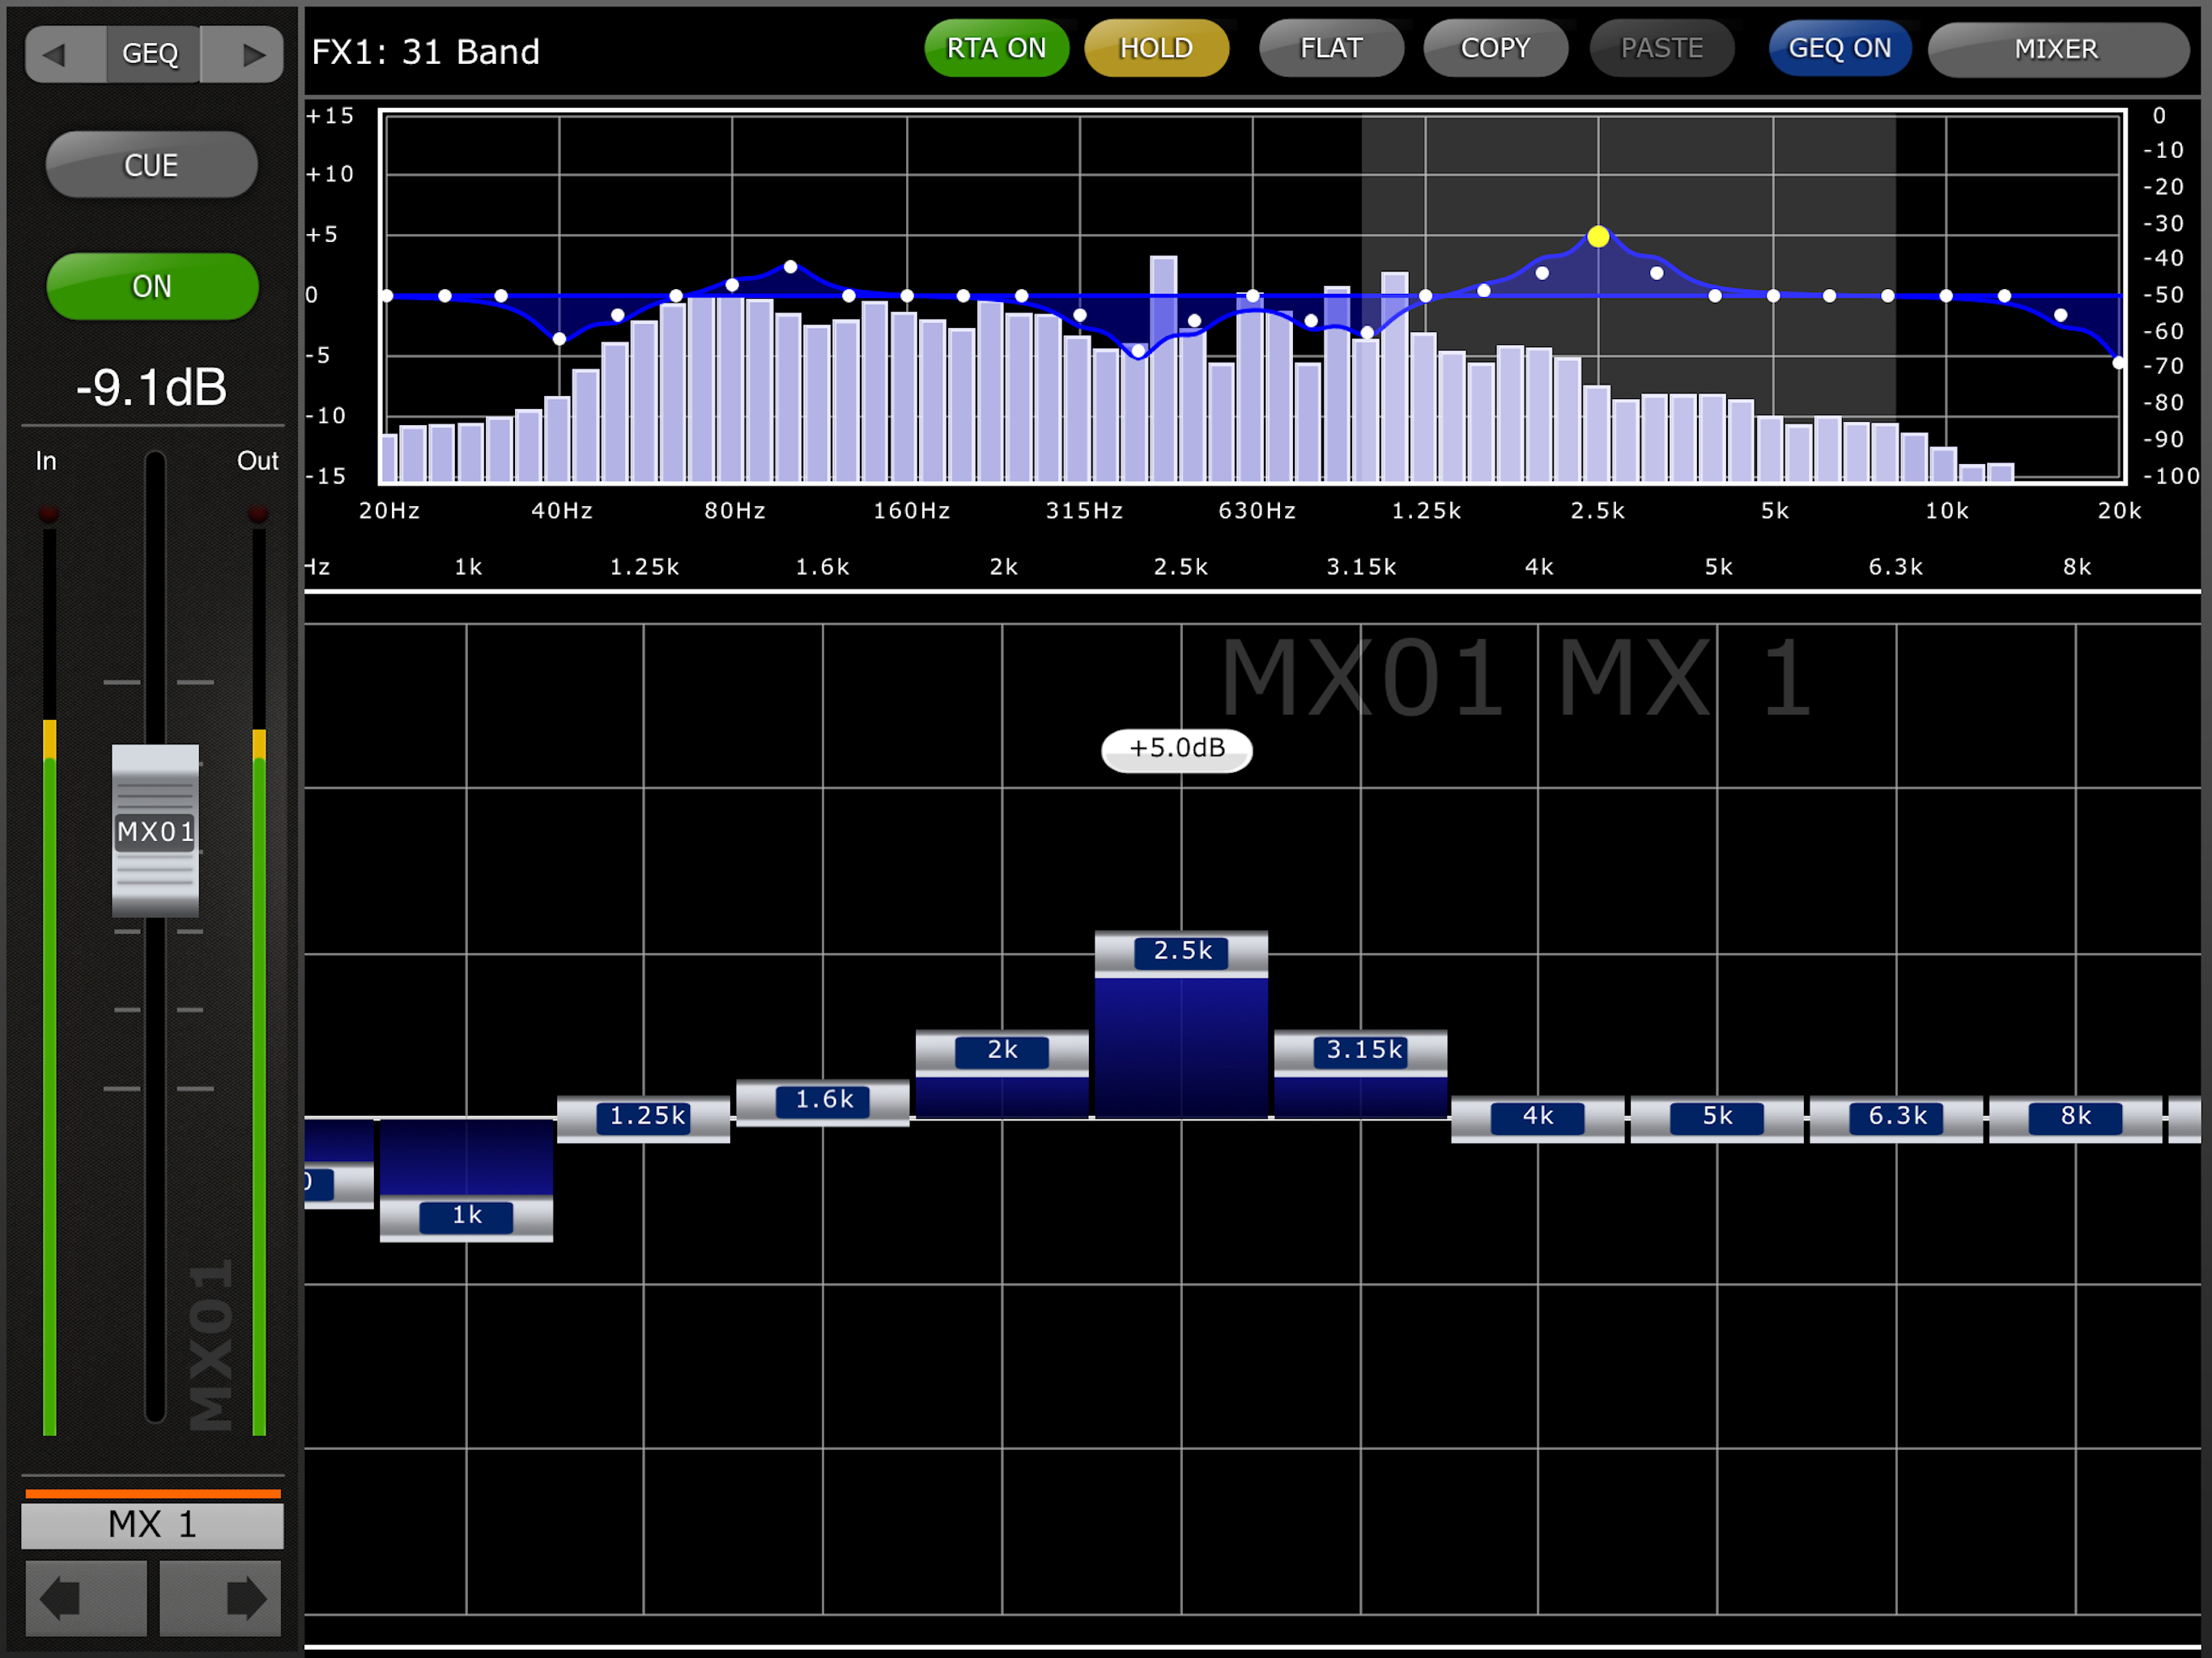Viewport: 2212px width, 1658px height.
Task: Click the MX01 channel fader knob
Action: [x=155, y=831]
